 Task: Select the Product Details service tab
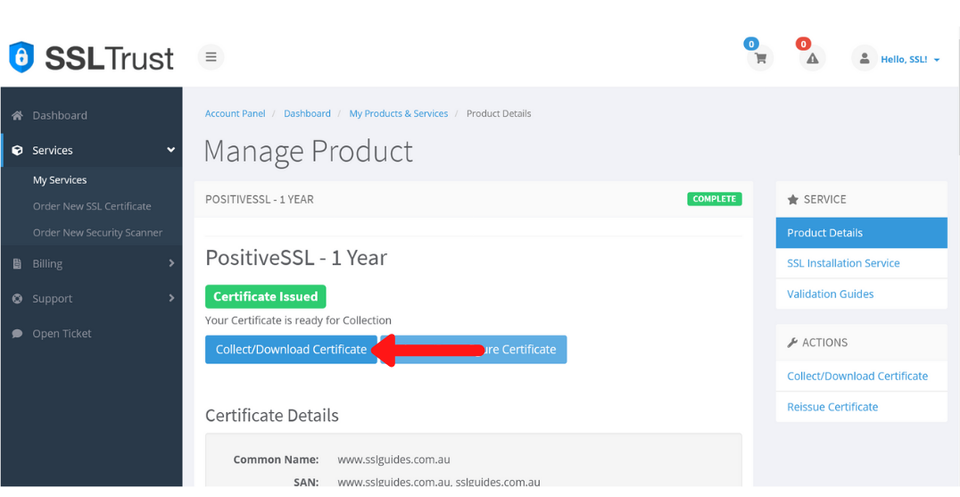(x=825, y=233)
